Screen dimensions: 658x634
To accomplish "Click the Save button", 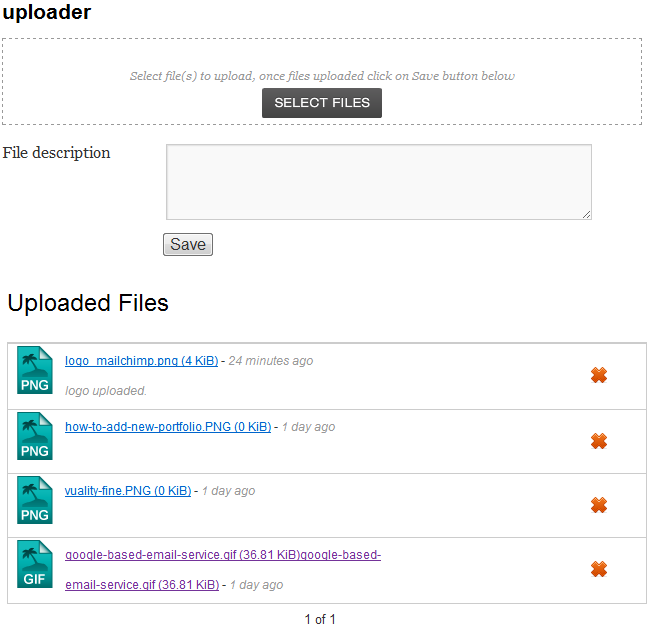I will click(x=188, y=244).
